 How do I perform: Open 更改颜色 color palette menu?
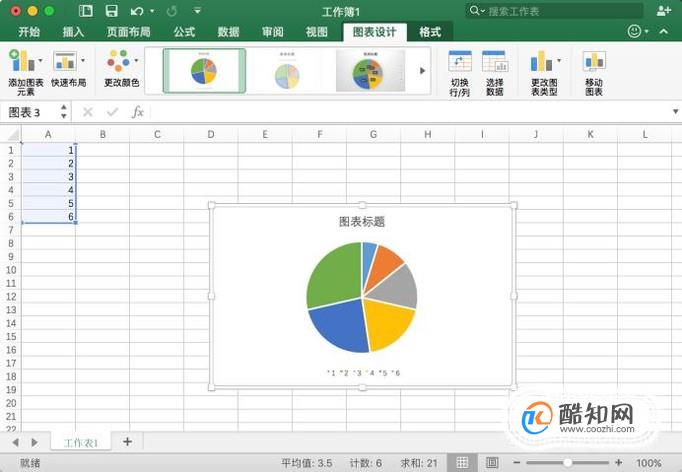pyautogui.click(x=122, y=69)
